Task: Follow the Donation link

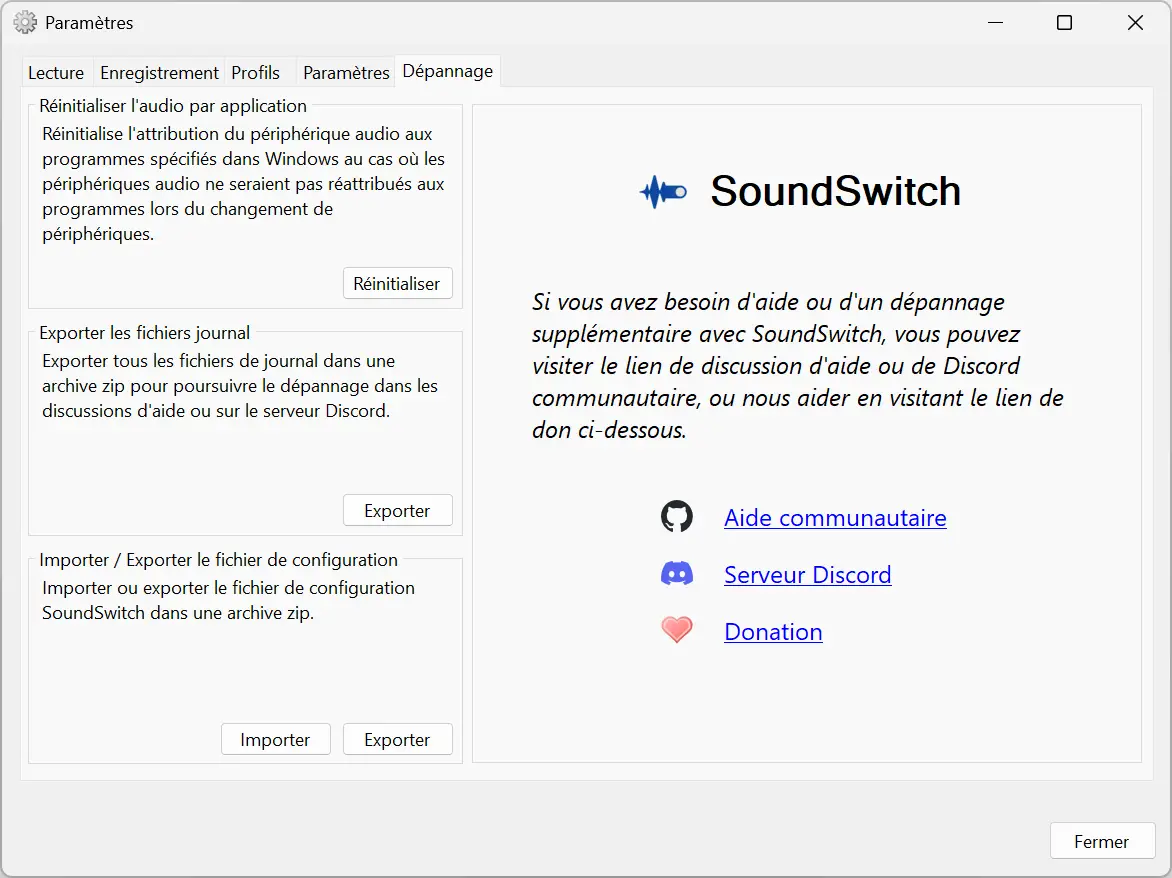Action: (x=773, y=631)
